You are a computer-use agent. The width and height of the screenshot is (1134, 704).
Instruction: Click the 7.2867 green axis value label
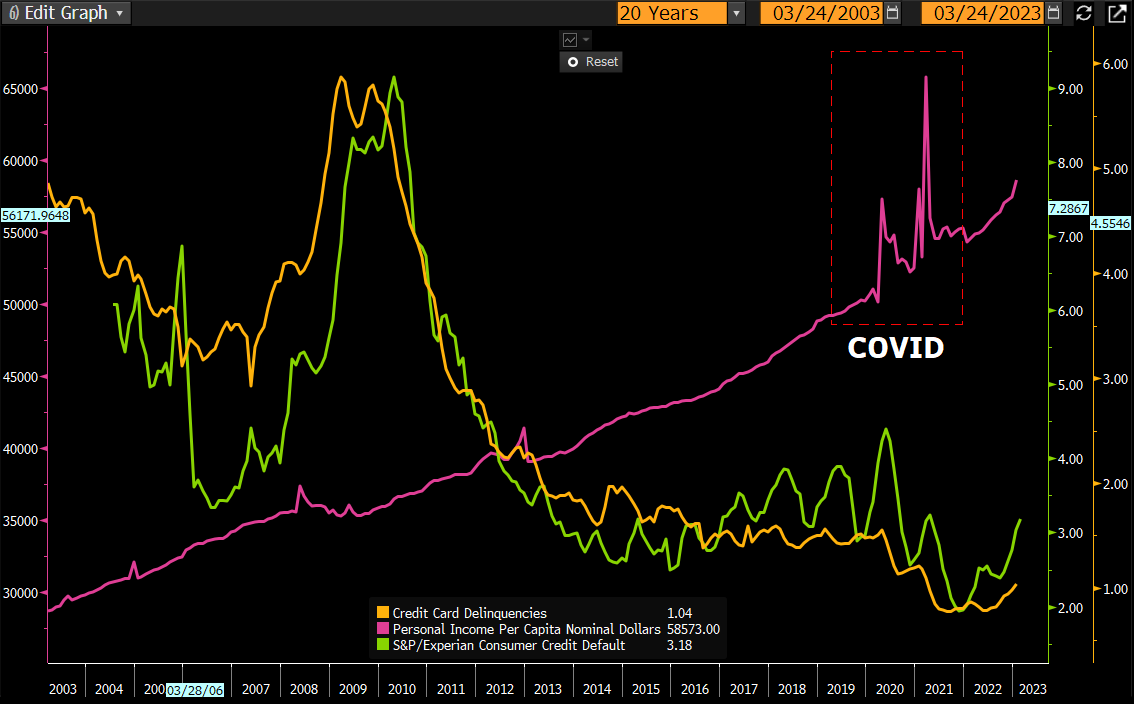pyautogui.click(x=1068, y=208)
